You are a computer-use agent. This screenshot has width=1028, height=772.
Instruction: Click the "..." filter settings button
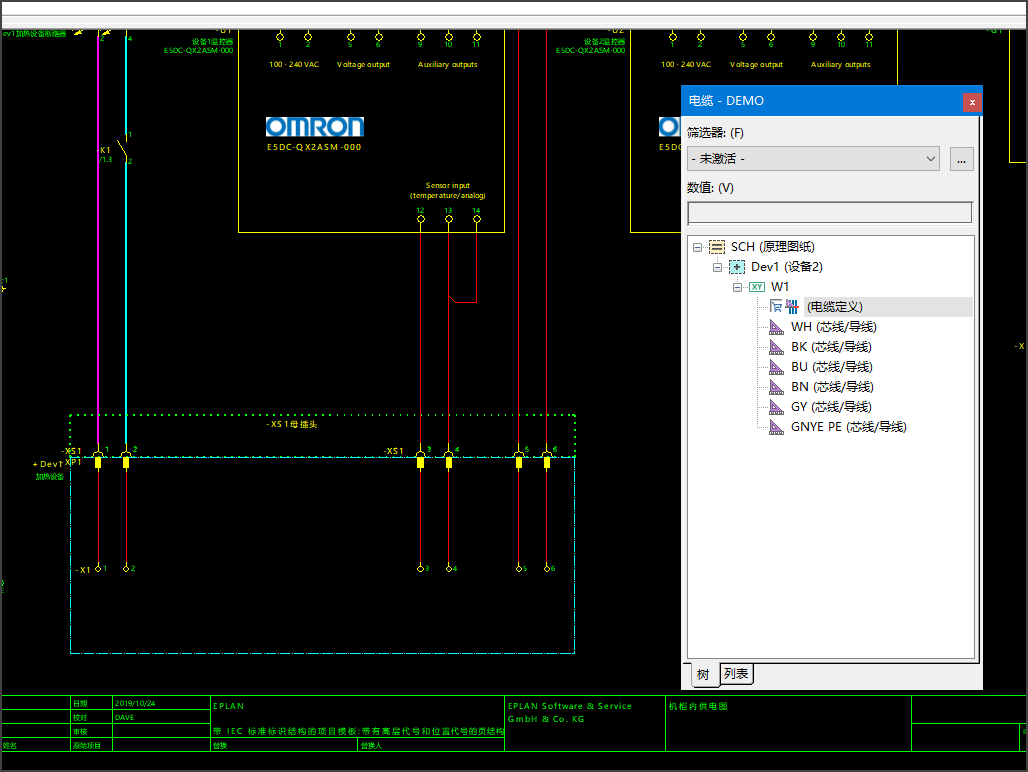(x=961, y=159)
